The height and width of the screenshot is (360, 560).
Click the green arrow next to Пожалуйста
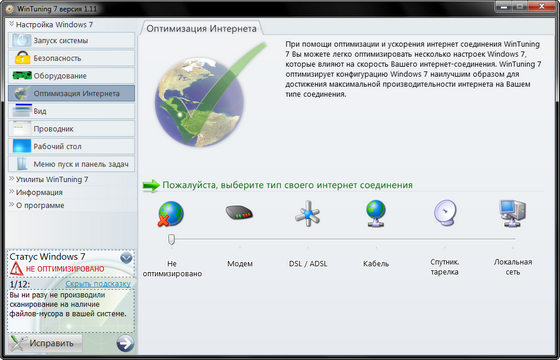pos(151,185)
